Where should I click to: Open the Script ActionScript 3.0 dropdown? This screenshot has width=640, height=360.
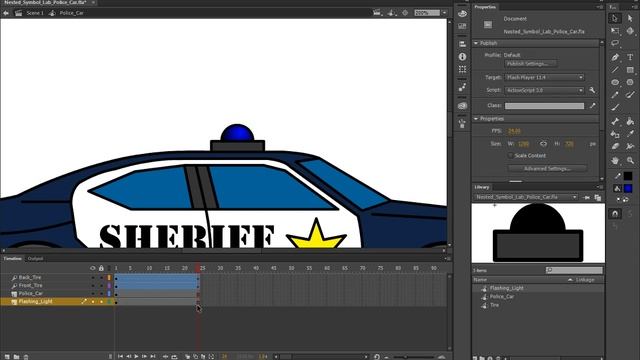(544, 90)
